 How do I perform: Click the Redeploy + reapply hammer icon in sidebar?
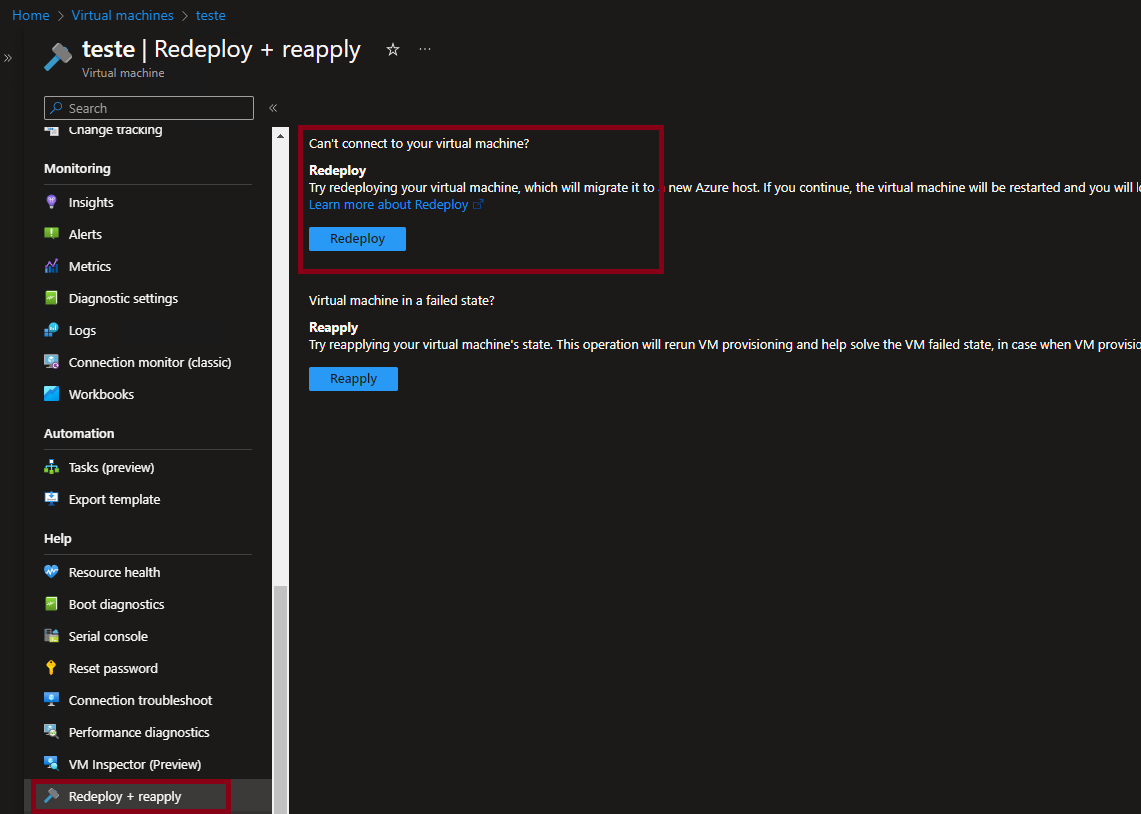51,796
